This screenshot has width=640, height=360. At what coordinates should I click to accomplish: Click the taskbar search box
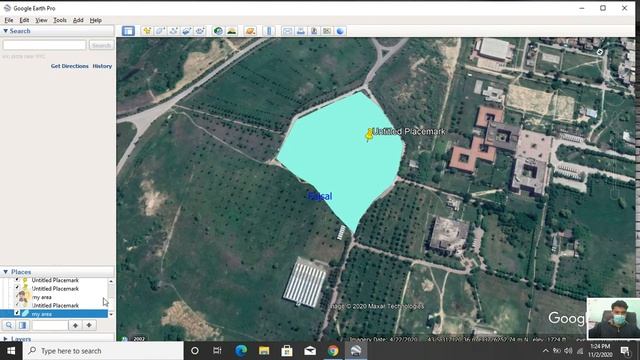[x=103, y=351]
